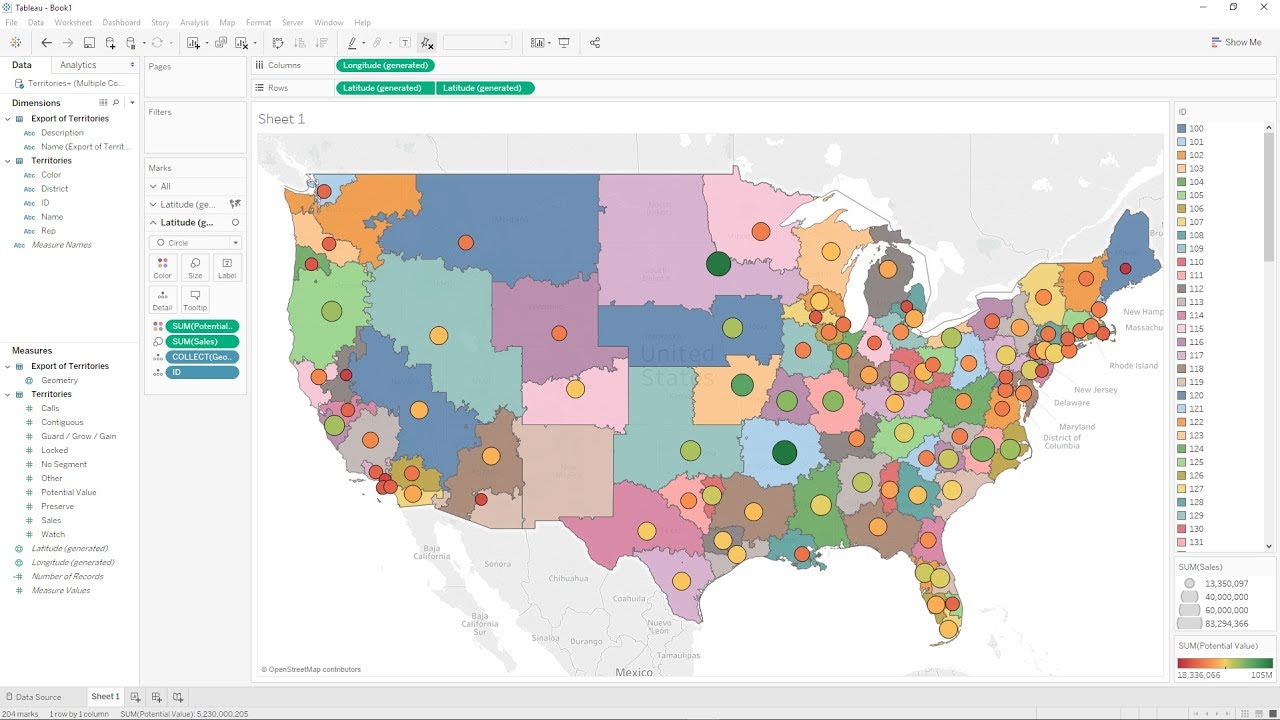Click the Add new data source icon
Screen dimensions: 1280x720
coord(110,43)
